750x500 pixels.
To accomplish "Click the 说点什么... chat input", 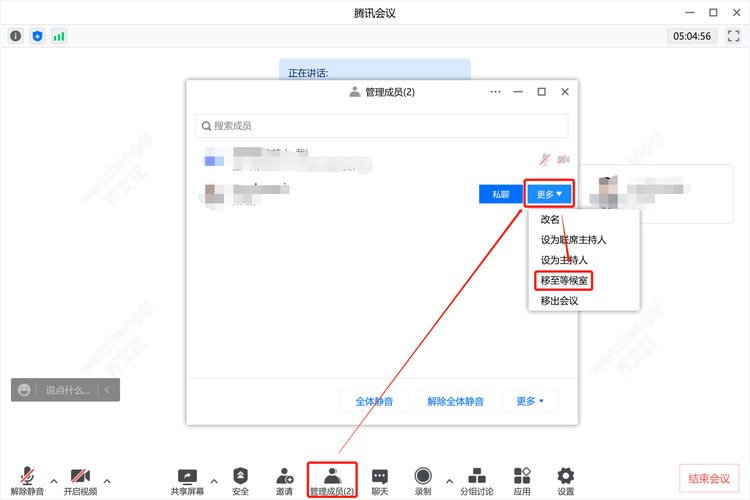I will click(x=67, y=390).
